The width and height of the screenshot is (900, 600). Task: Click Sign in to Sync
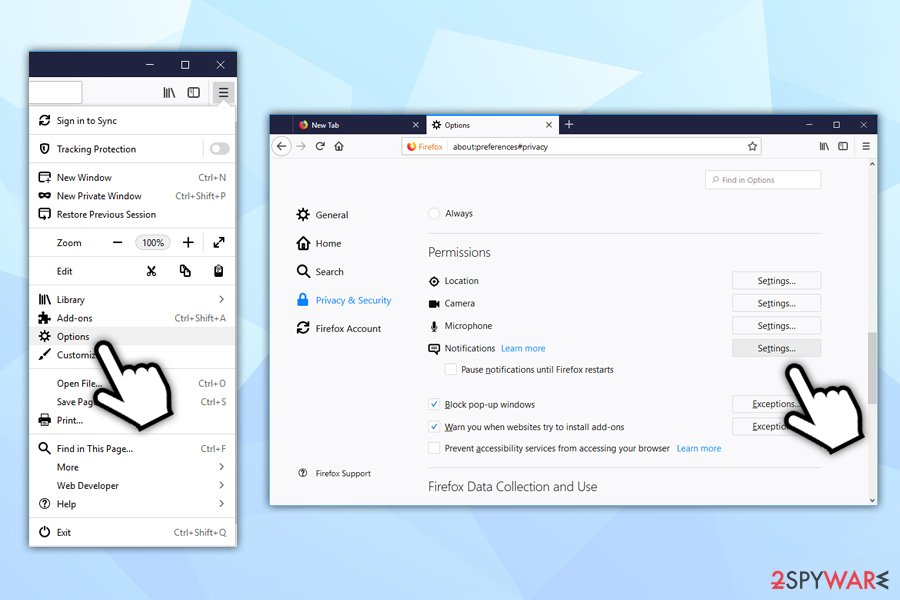[132, 121]
